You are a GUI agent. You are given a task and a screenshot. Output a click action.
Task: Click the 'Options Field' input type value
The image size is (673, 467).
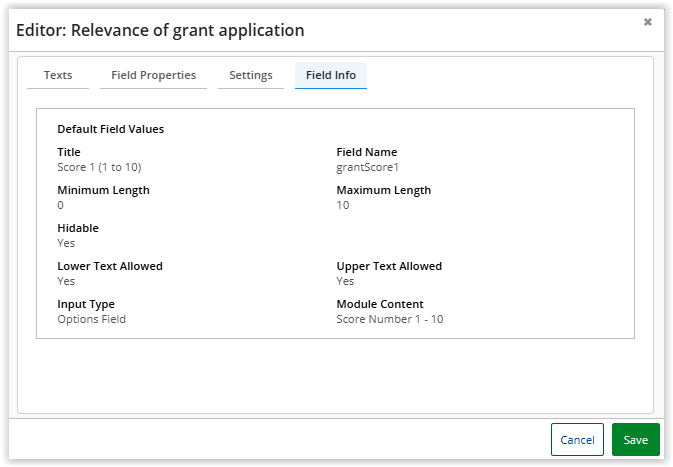pos(91,319)
